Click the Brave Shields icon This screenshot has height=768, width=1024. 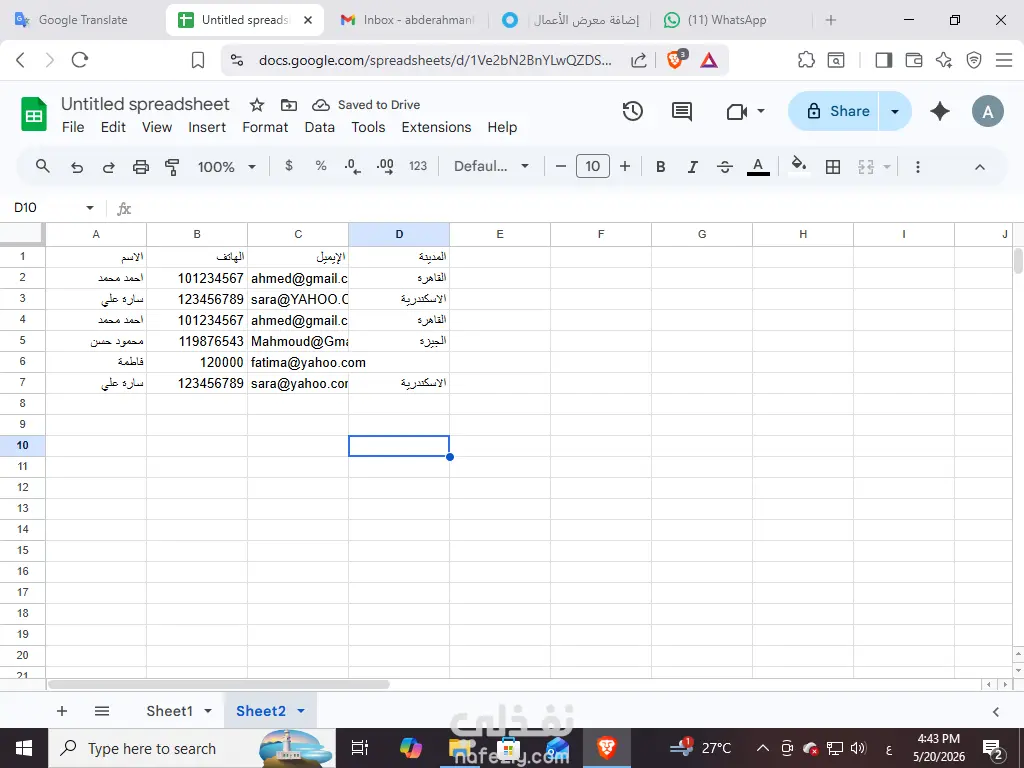click(675, 60)
